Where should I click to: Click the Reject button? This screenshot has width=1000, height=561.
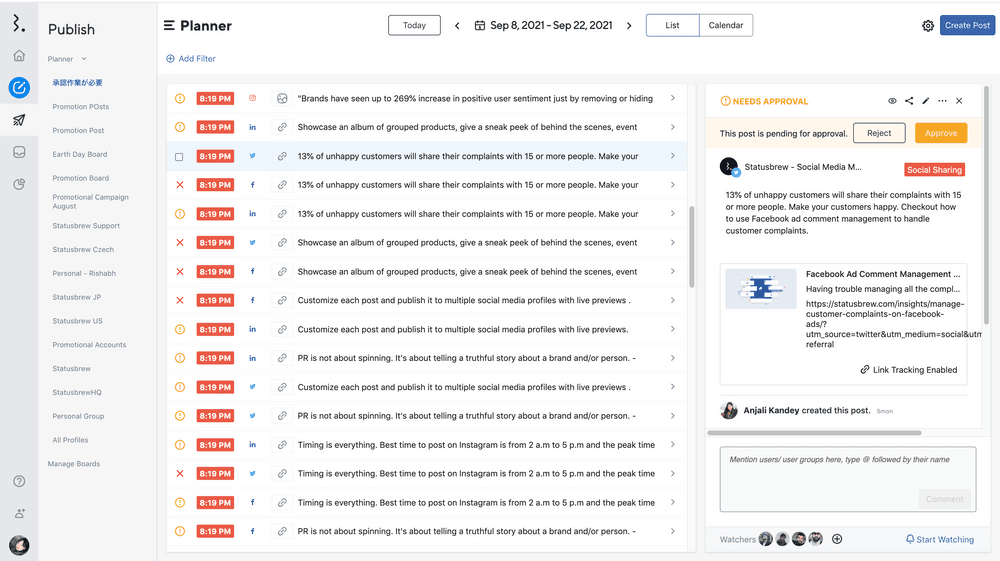click(879, 133)
